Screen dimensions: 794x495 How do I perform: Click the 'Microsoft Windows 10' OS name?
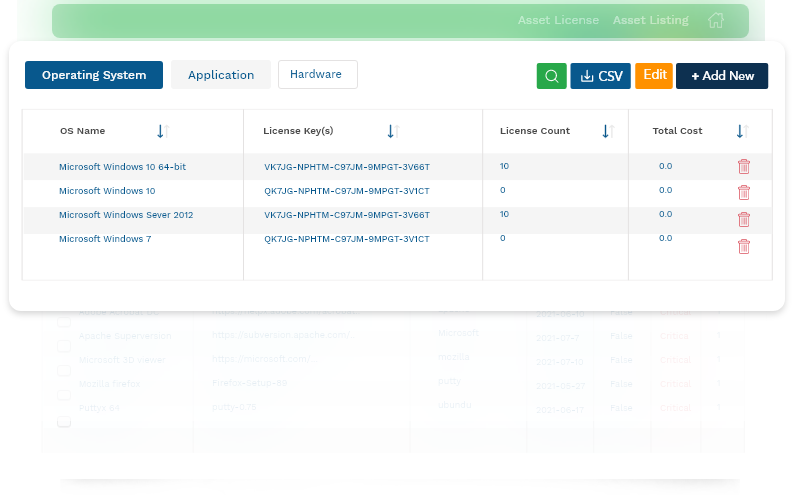click(x=107, y=191)
